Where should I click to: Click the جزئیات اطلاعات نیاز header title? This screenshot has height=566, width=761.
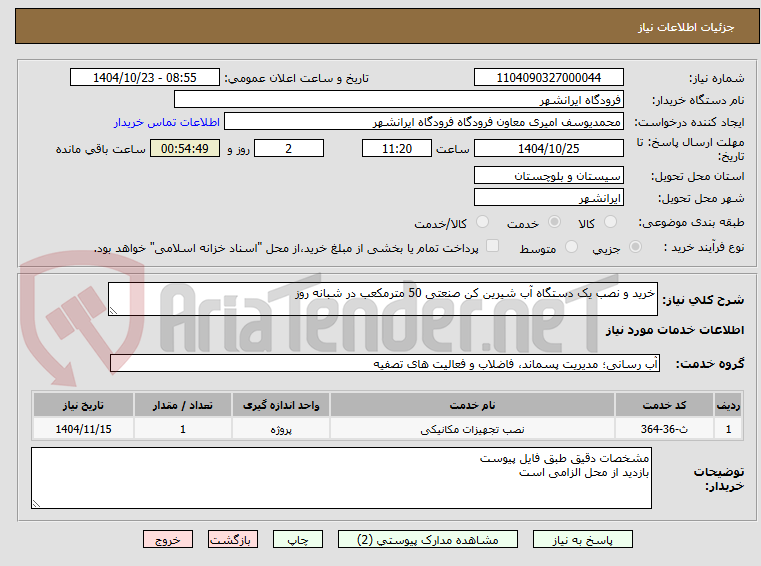685,27
